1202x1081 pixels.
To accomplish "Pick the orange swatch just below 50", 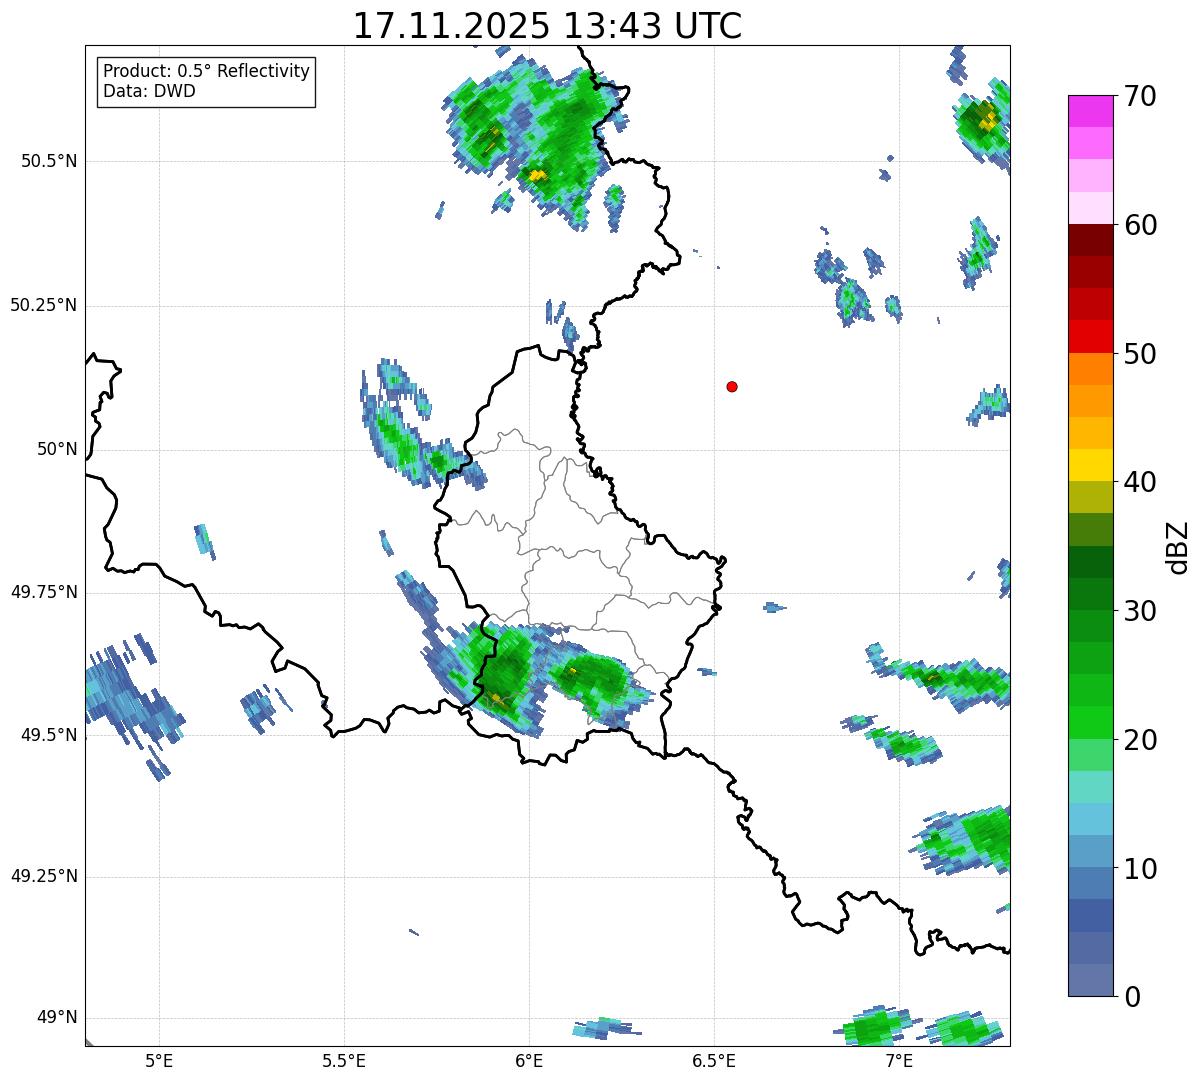I will click(1090, 369).
